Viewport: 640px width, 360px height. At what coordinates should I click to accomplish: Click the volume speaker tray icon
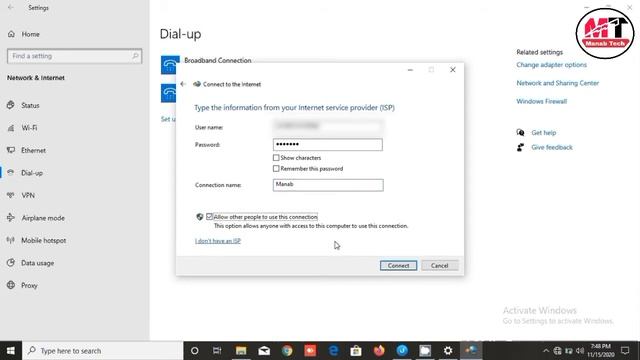click(580, 351)
